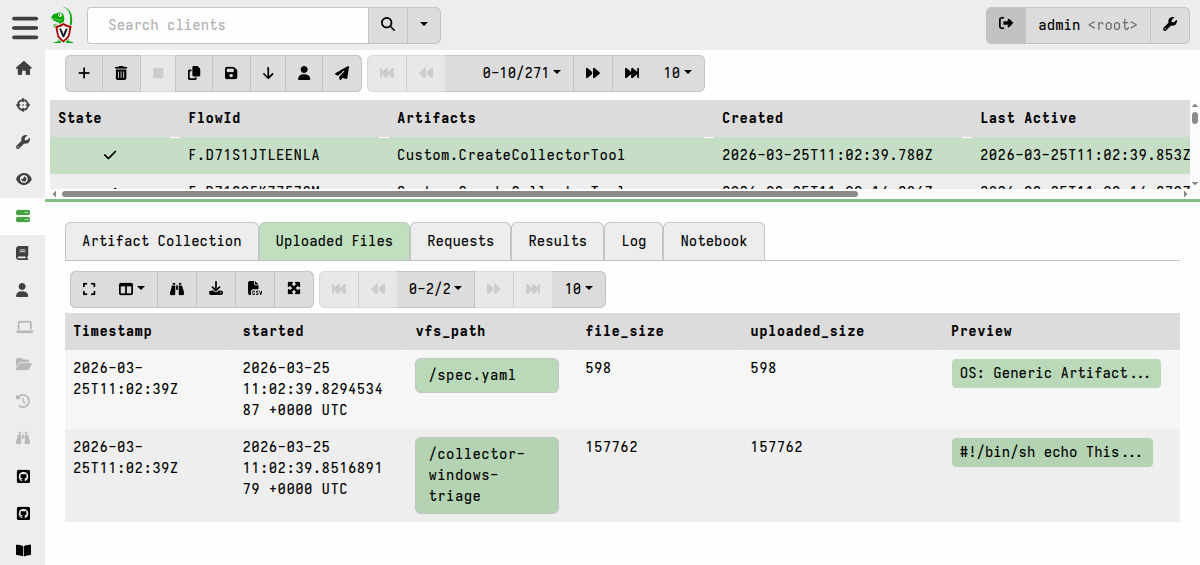Click vertical scrollbar of collections table
This screenshot has height=565, width=1200.
point(1194,116)
